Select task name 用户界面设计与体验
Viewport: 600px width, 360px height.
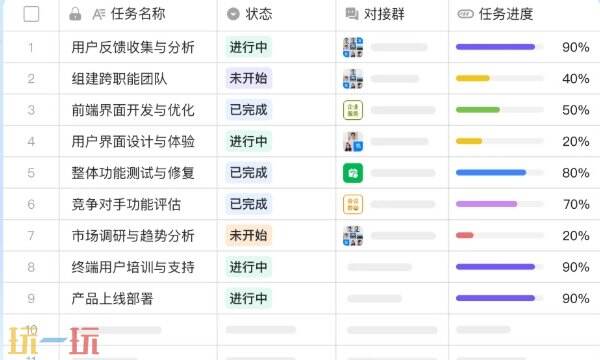pyautogui.click(x=133, y=142)
